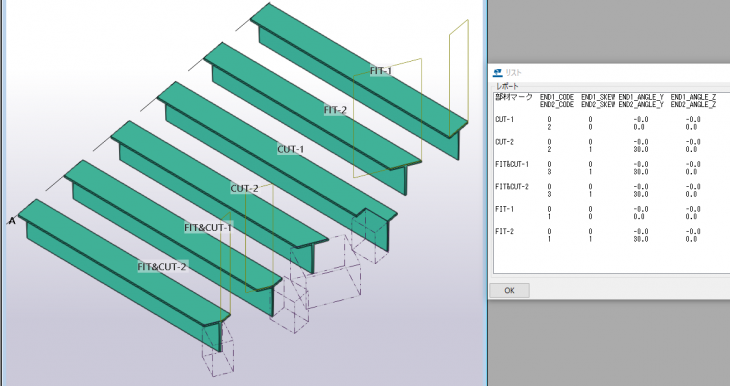The height and width of the screenshot is (386, 730).
Task: Select the FIT&CUT-2 label in the 3D view
Action: pyautogui.click(x=162, y=267)
